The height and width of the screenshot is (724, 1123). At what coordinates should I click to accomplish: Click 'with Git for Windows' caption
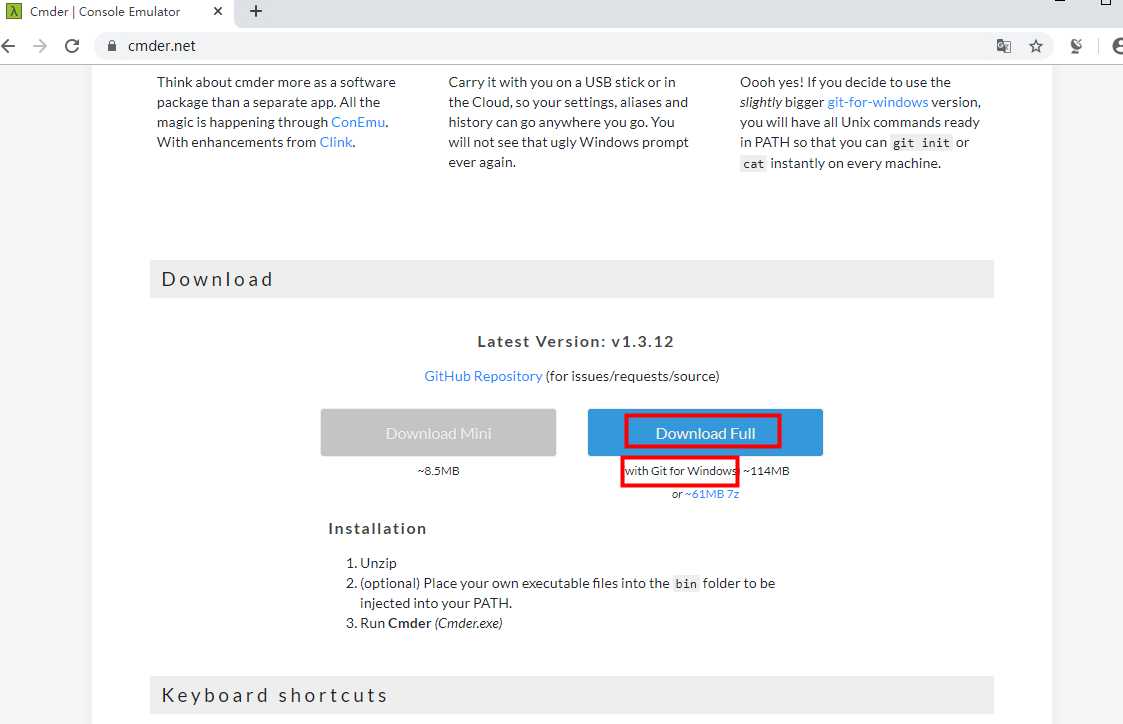coord(680,471)
